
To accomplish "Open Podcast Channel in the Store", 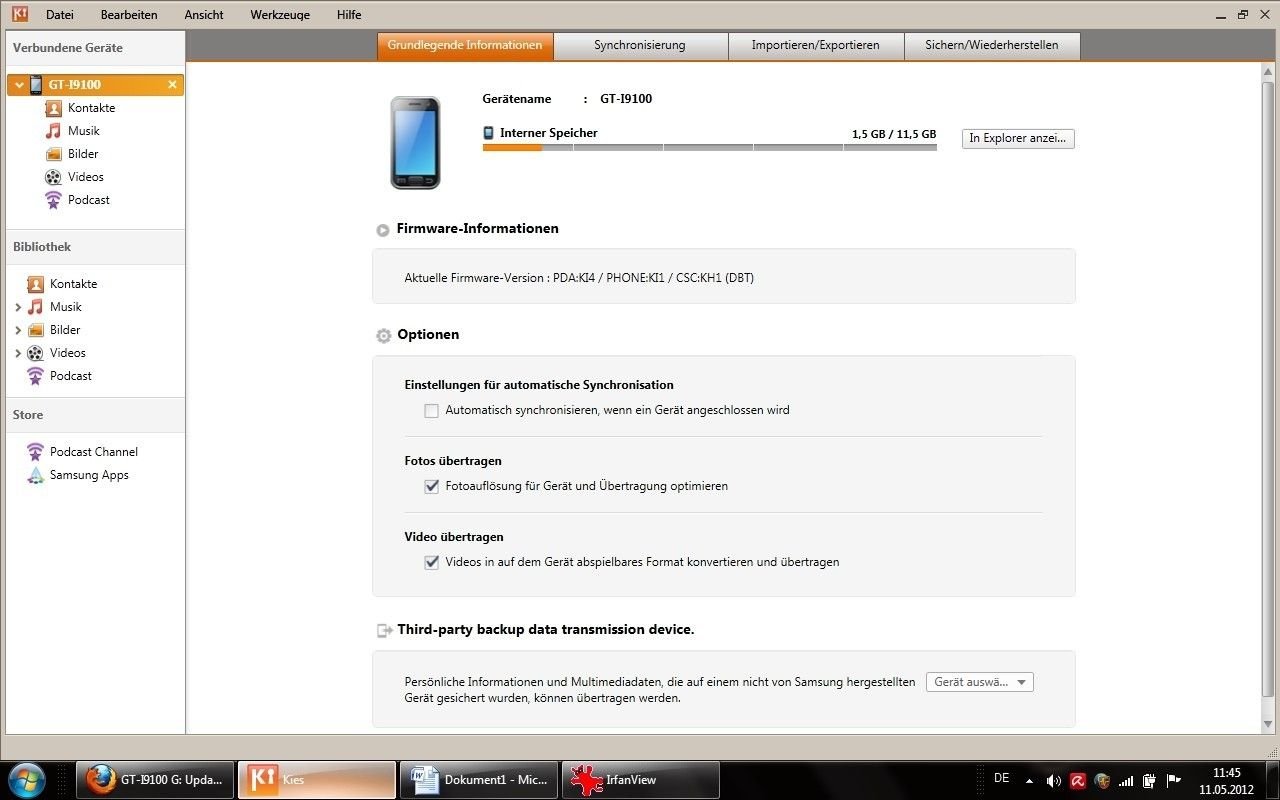I will point(83,452).
